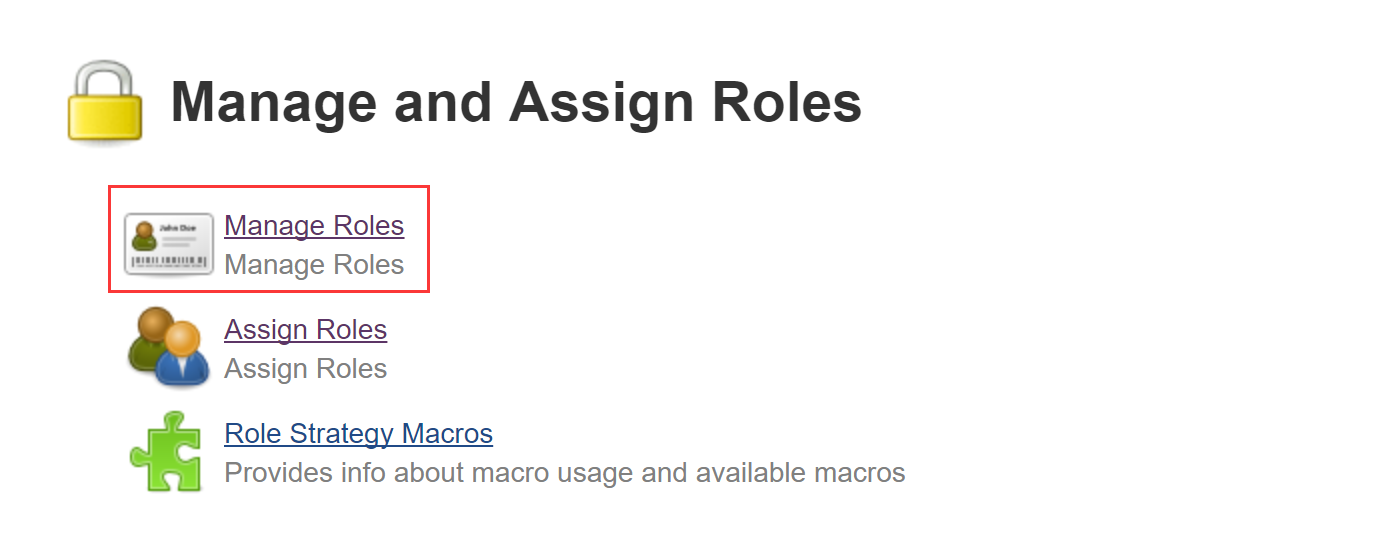Click the yellow padlock icon

(x=105, y=102)
